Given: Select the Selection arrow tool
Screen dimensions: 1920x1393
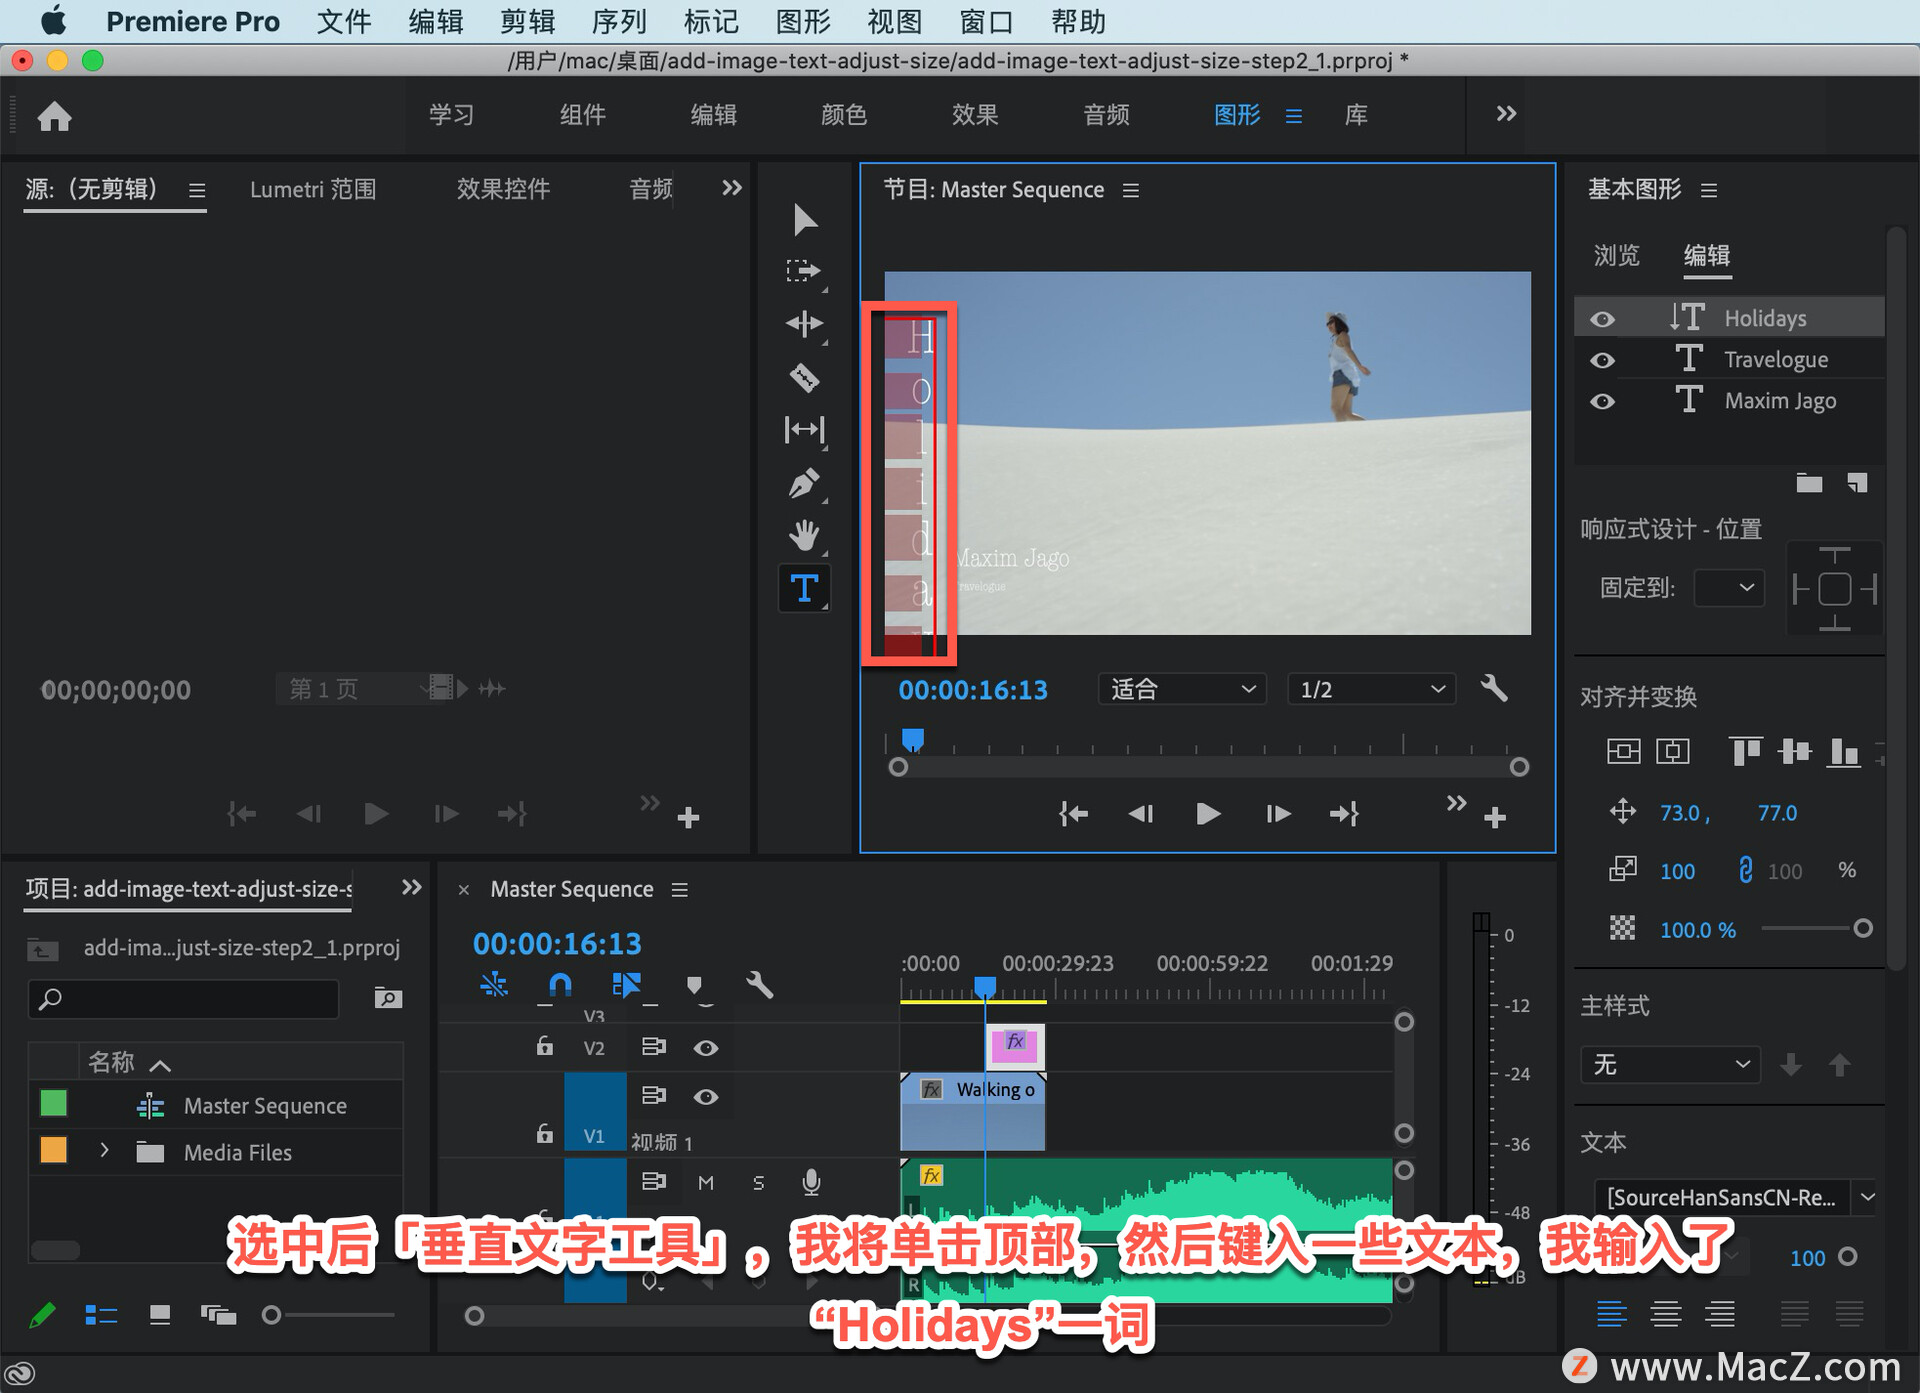Looking at the screenshot, I should (804, 219).
